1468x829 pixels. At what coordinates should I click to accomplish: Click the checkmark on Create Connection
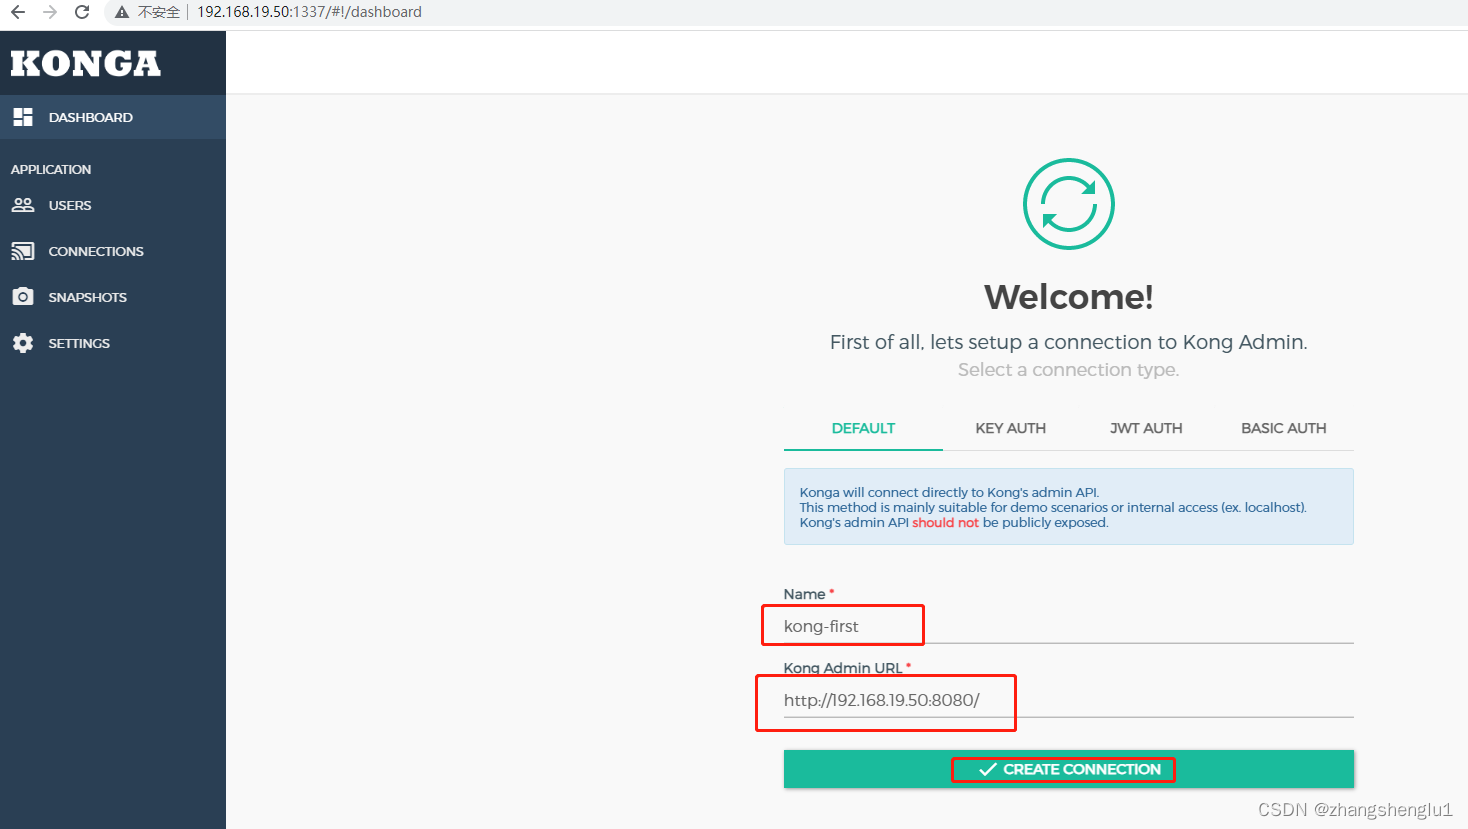[x=988, y=769]
